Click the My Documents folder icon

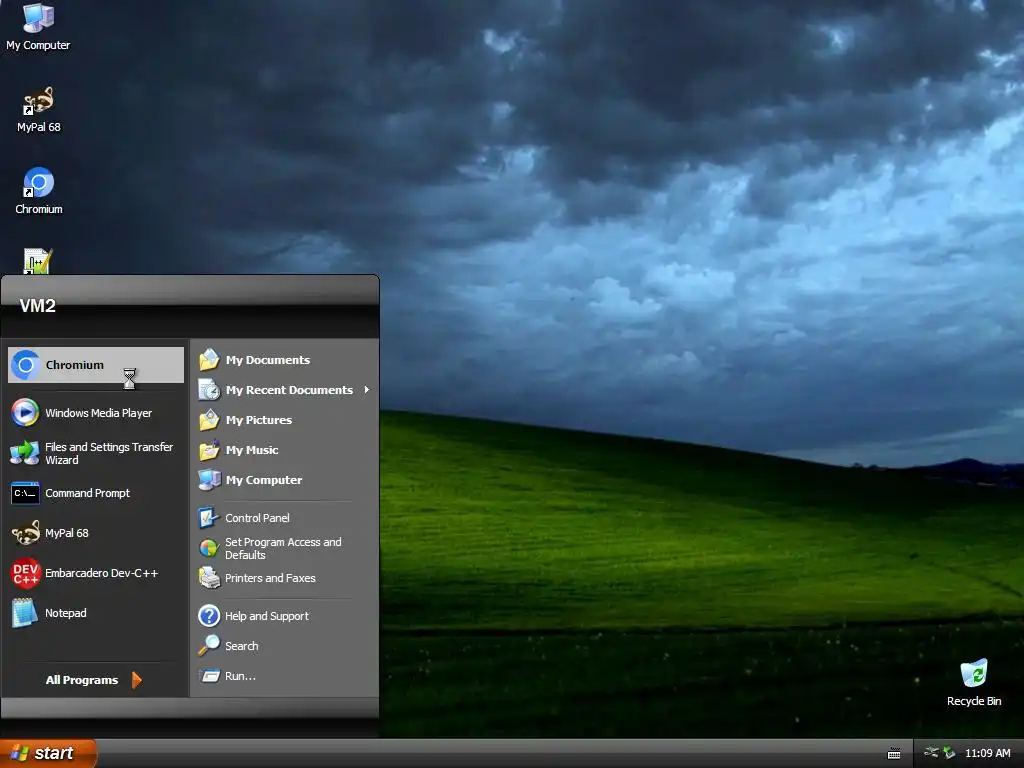coord(209,360)
